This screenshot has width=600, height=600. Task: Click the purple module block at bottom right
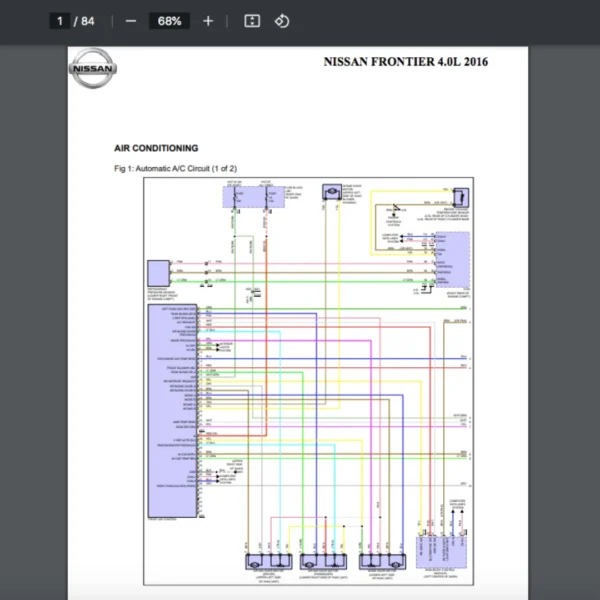click(x=441, y=553)
